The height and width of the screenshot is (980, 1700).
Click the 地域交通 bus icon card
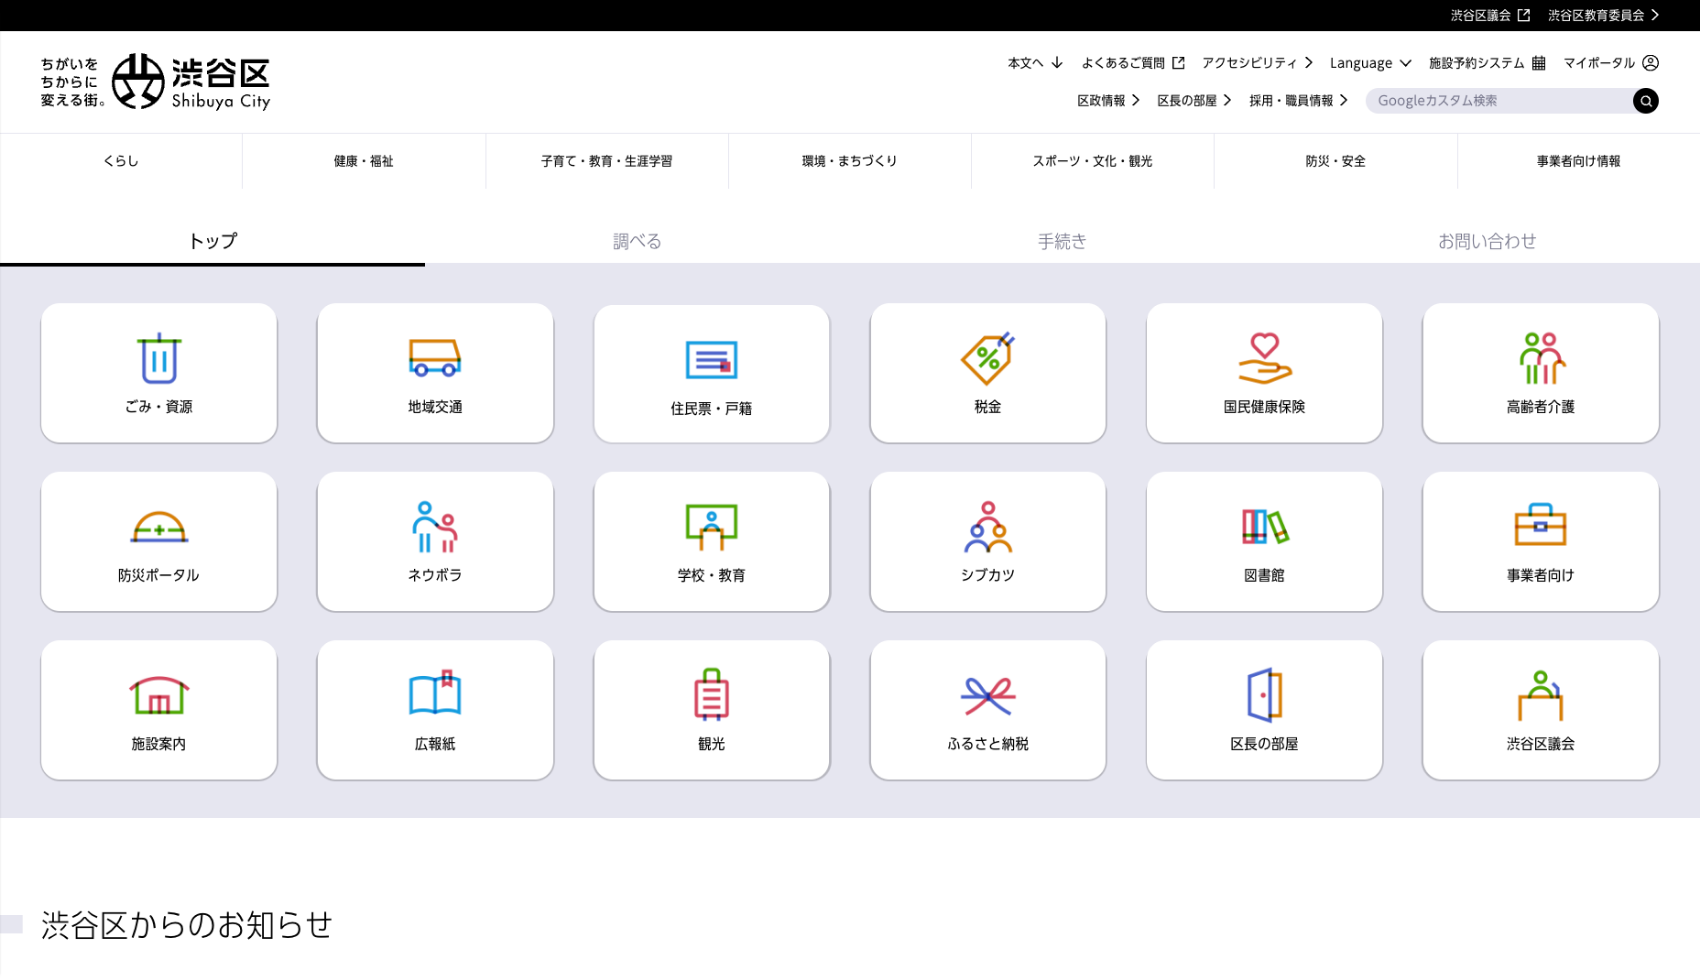pyautogui.click(x=435, y=373)
